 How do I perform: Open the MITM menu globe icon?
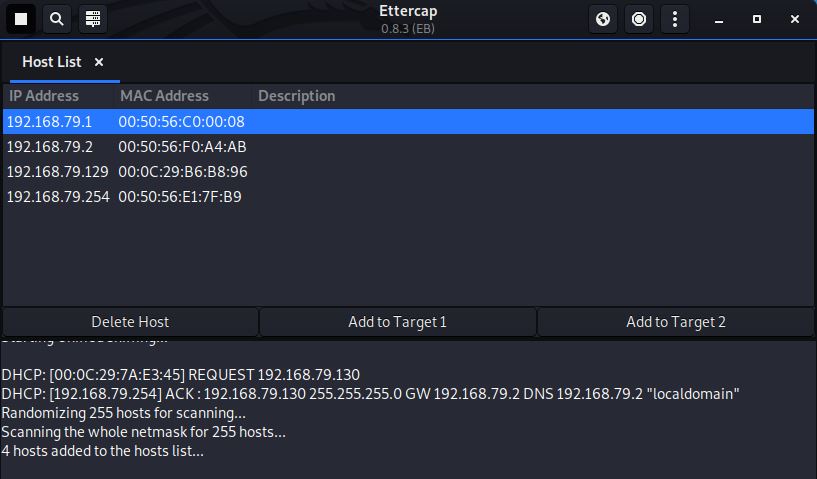[x=603, y=19]
